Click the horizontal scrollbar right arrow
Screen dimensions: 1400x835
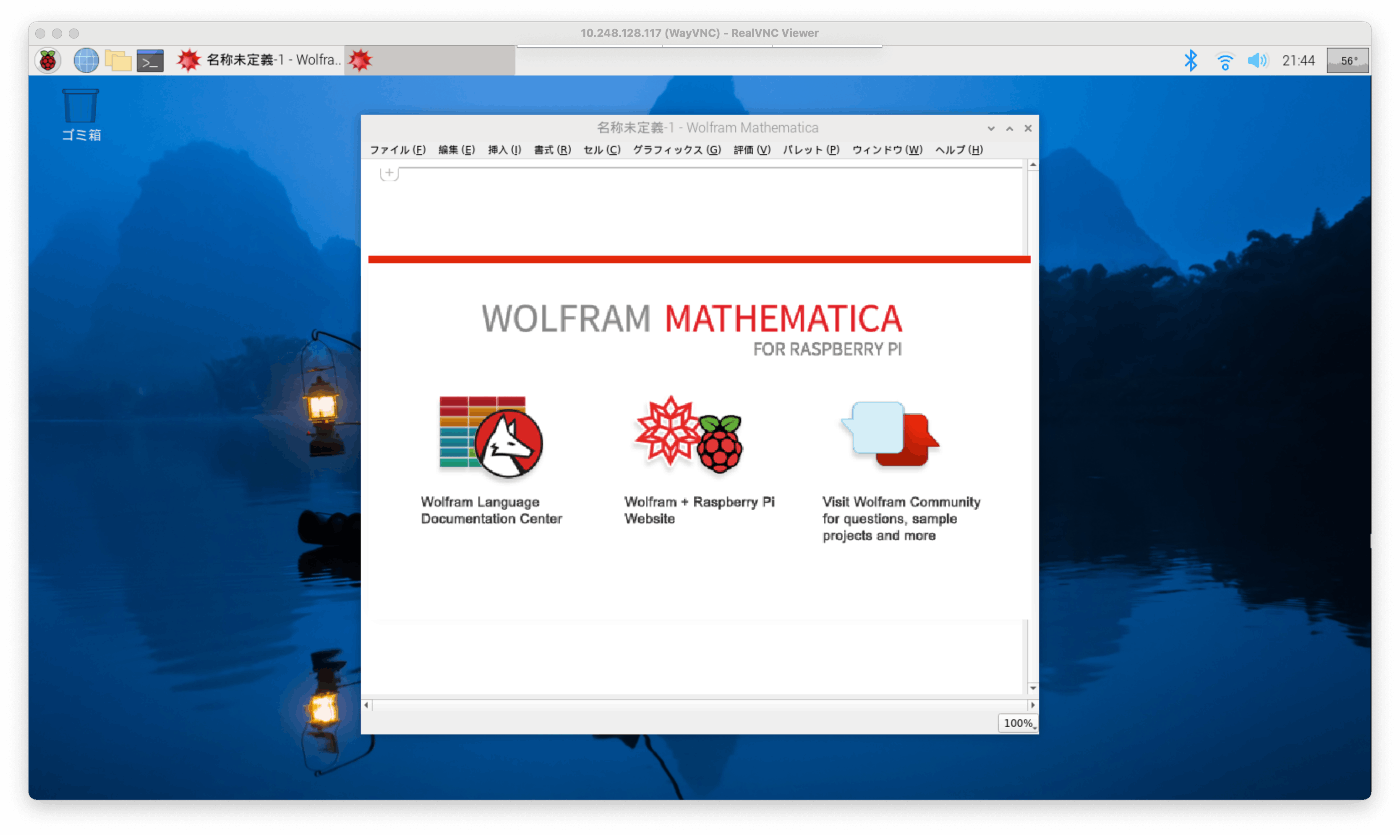point(1033,705)
